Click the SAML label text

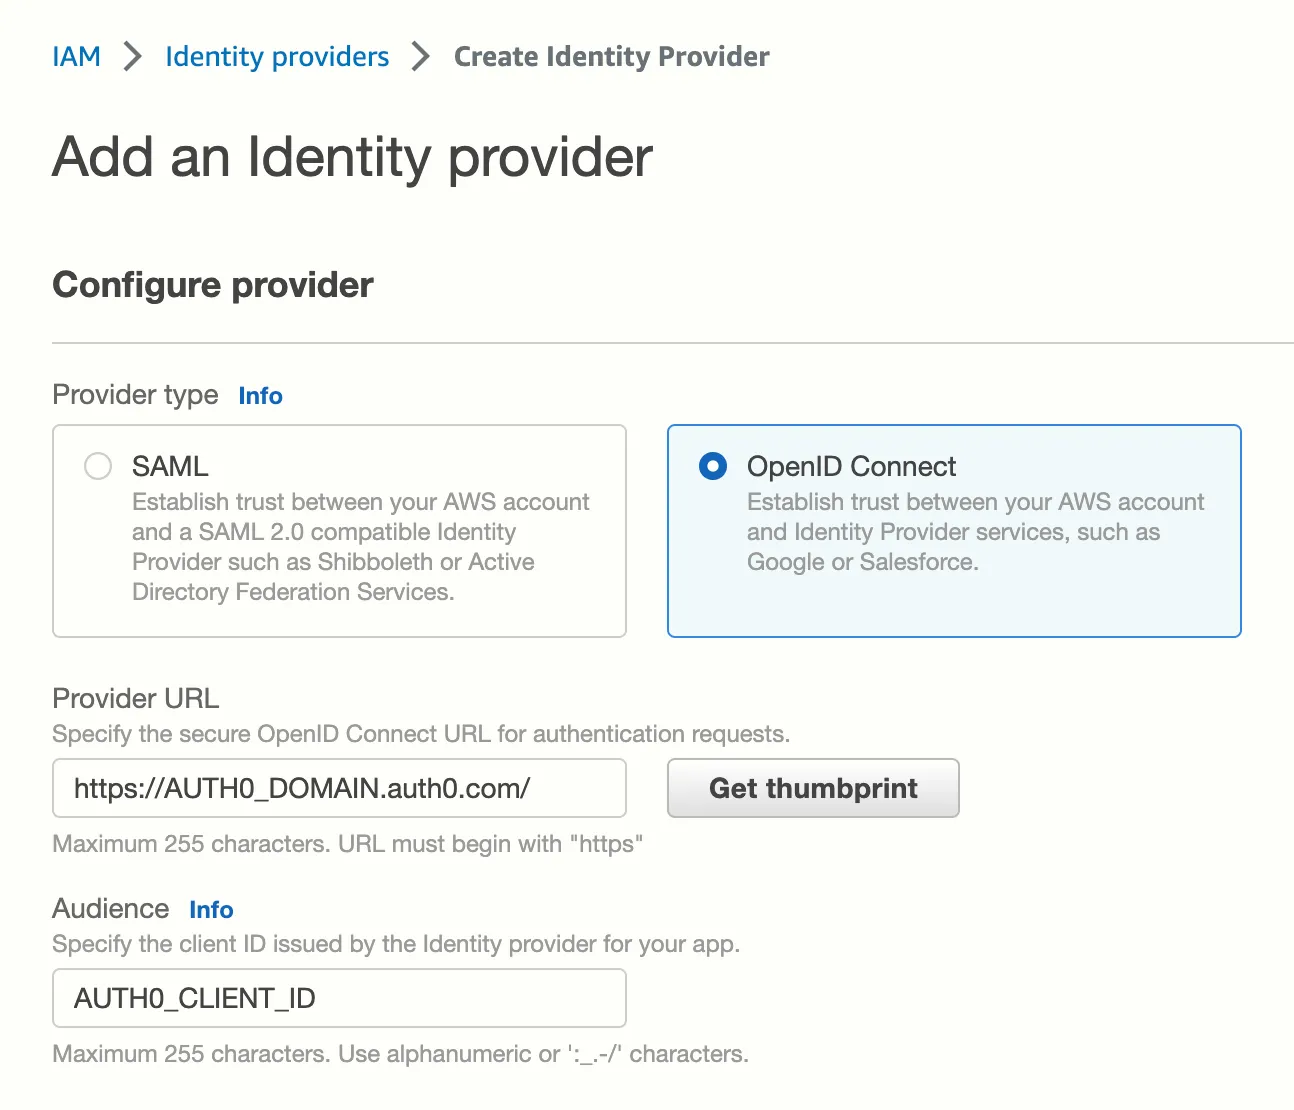point(170,466)
